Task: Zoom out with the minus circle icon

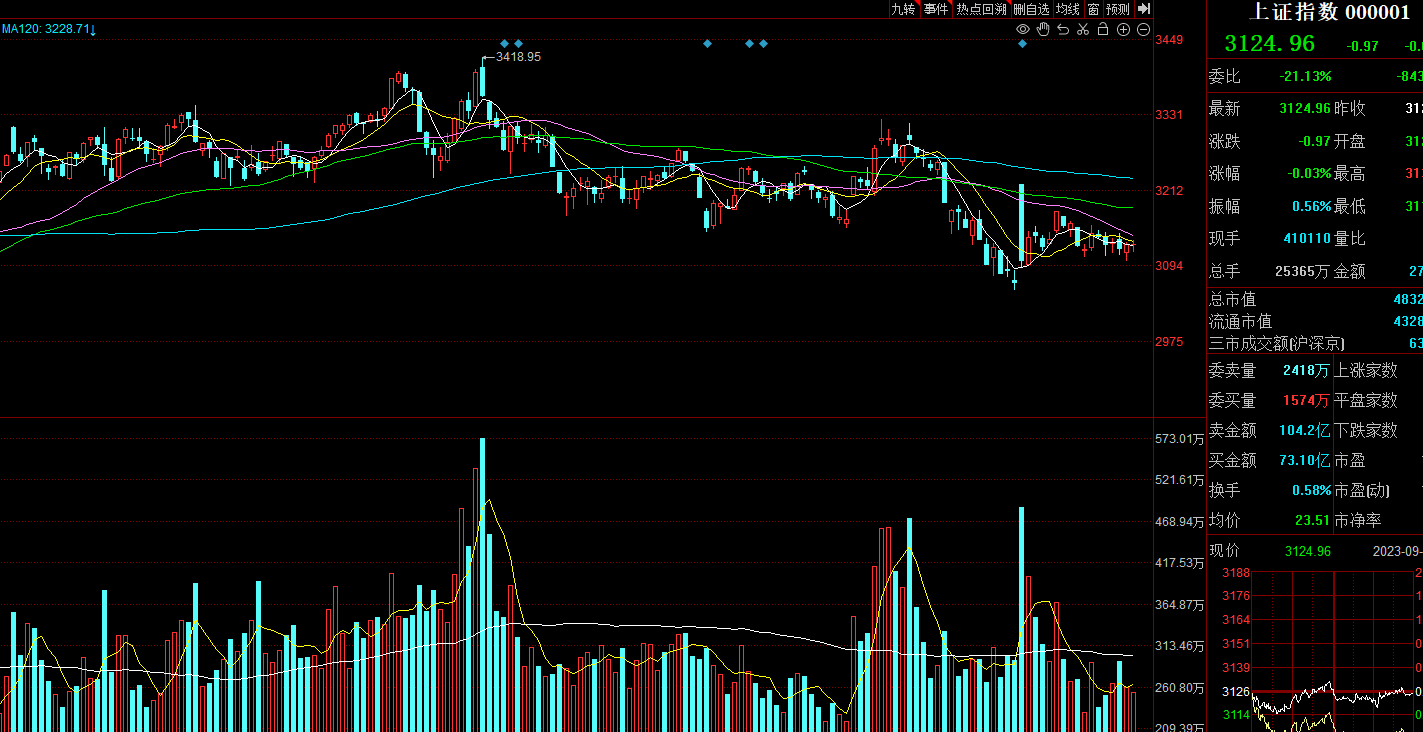Action: (x=1143, y=30)
